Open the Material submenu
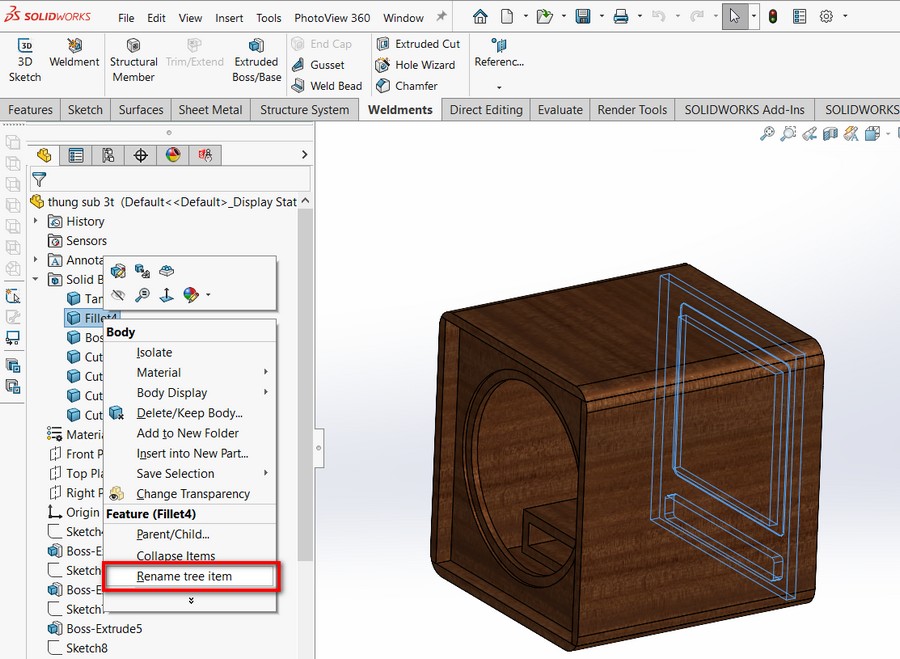Viewport: 900px width, 659px height. click(x=189, y=373)
